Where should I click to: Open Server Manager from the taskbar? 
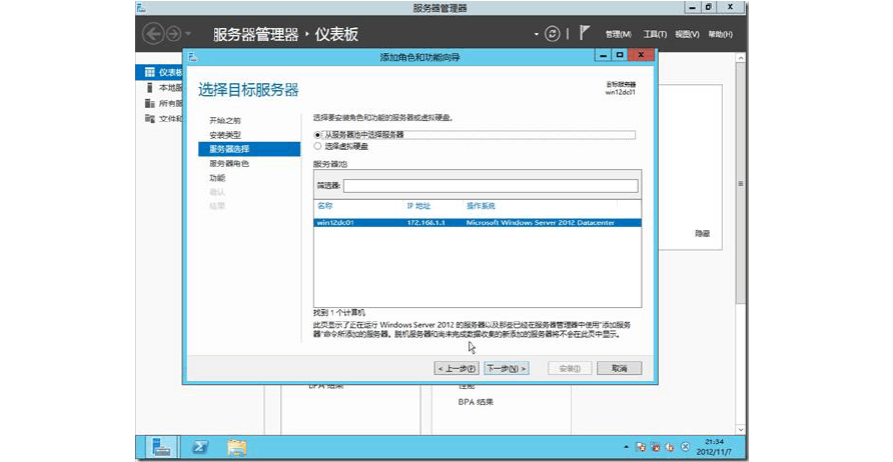point(160,447)
